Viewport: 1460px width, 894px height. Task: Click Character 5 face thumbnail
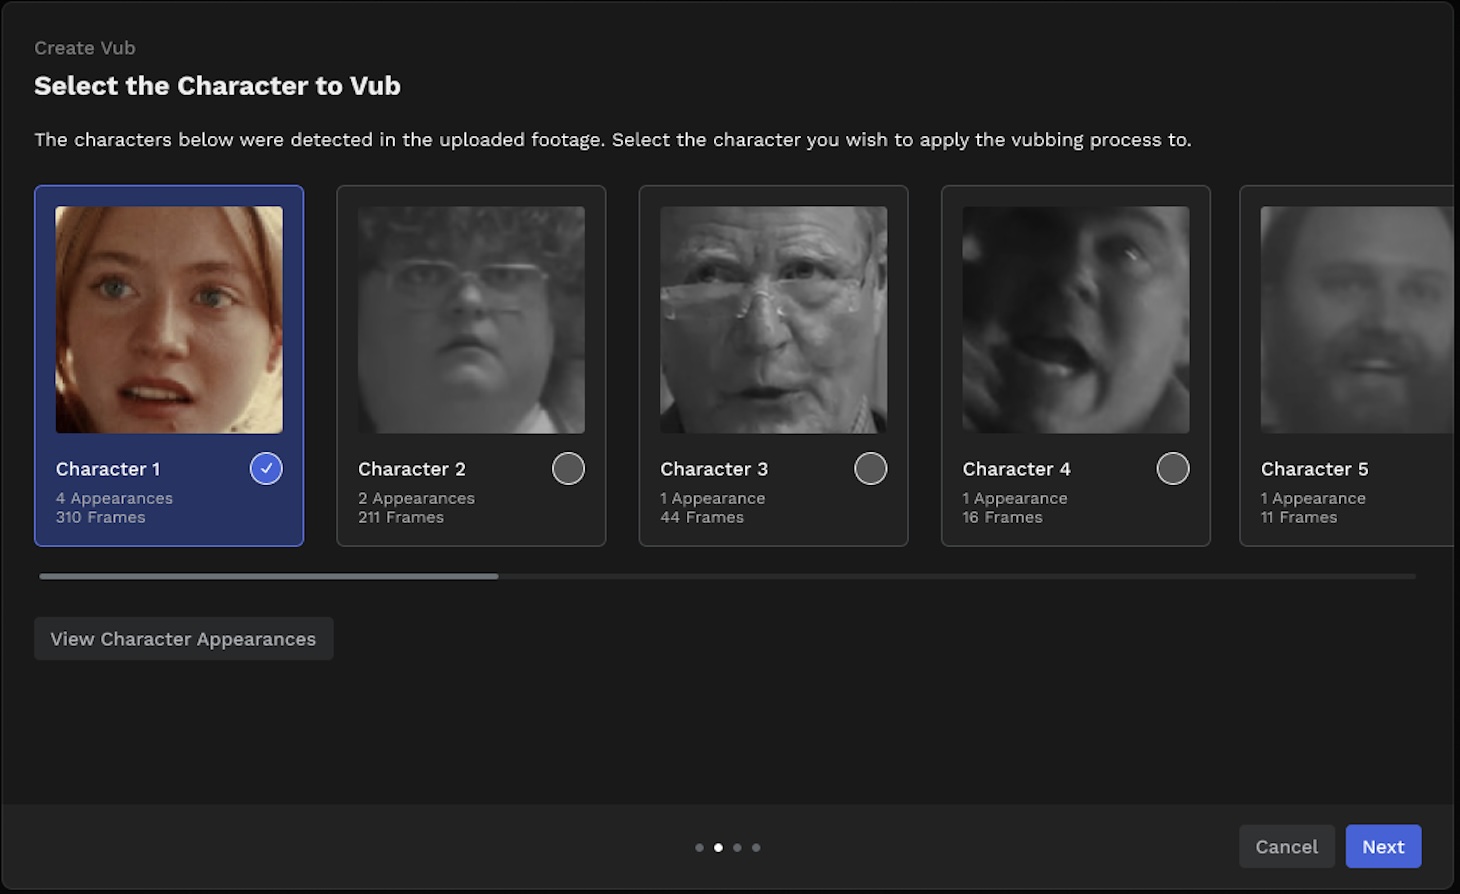click(x=1357, y=320)
